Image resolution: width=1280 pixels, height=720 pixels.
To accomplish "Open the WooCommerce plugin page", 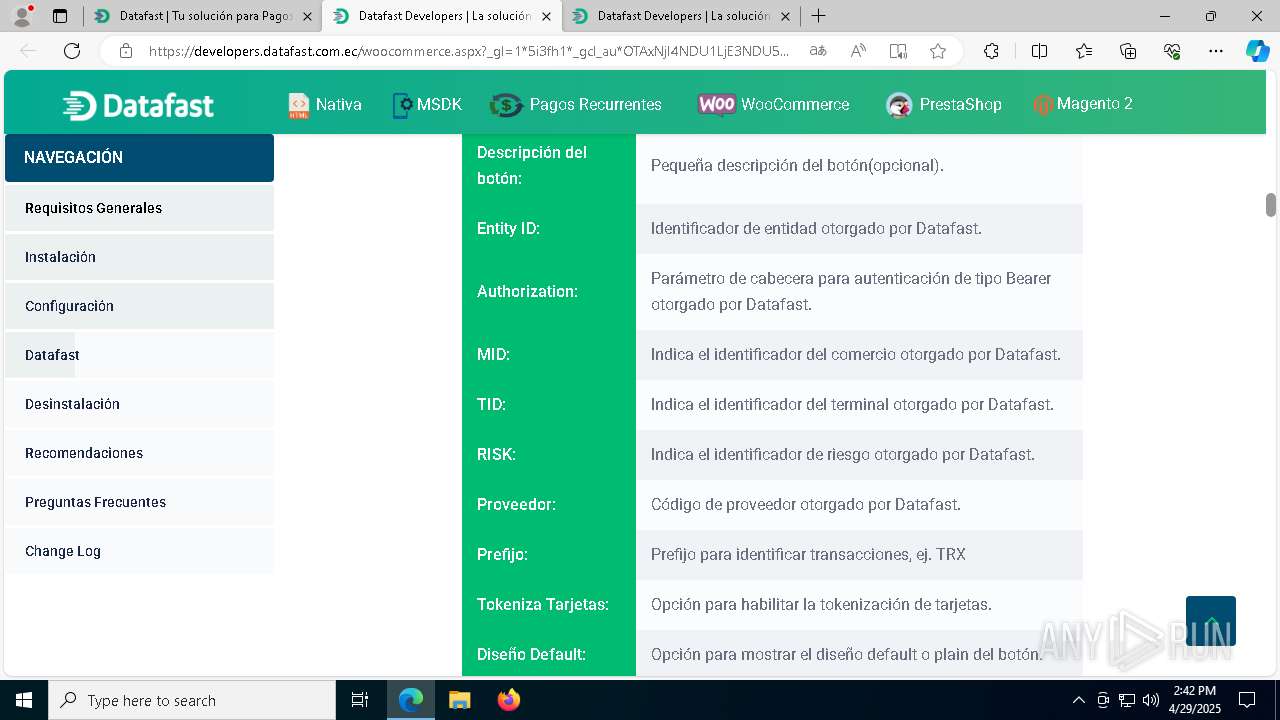I will (774, 105).
